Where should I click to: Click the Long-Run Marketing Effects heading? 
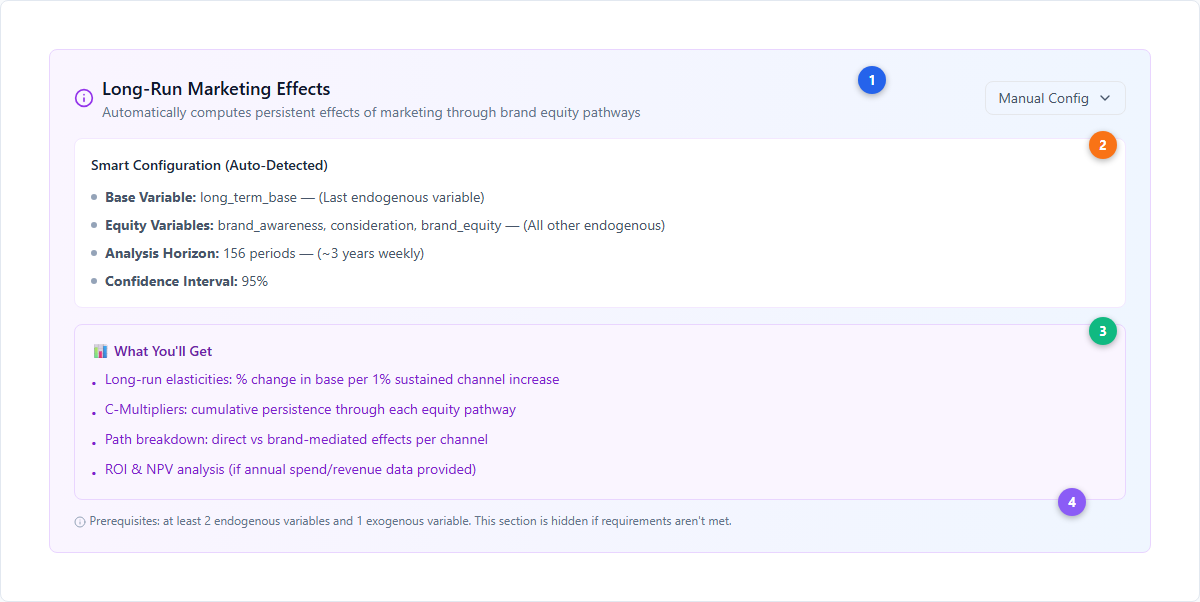point(216,89)
